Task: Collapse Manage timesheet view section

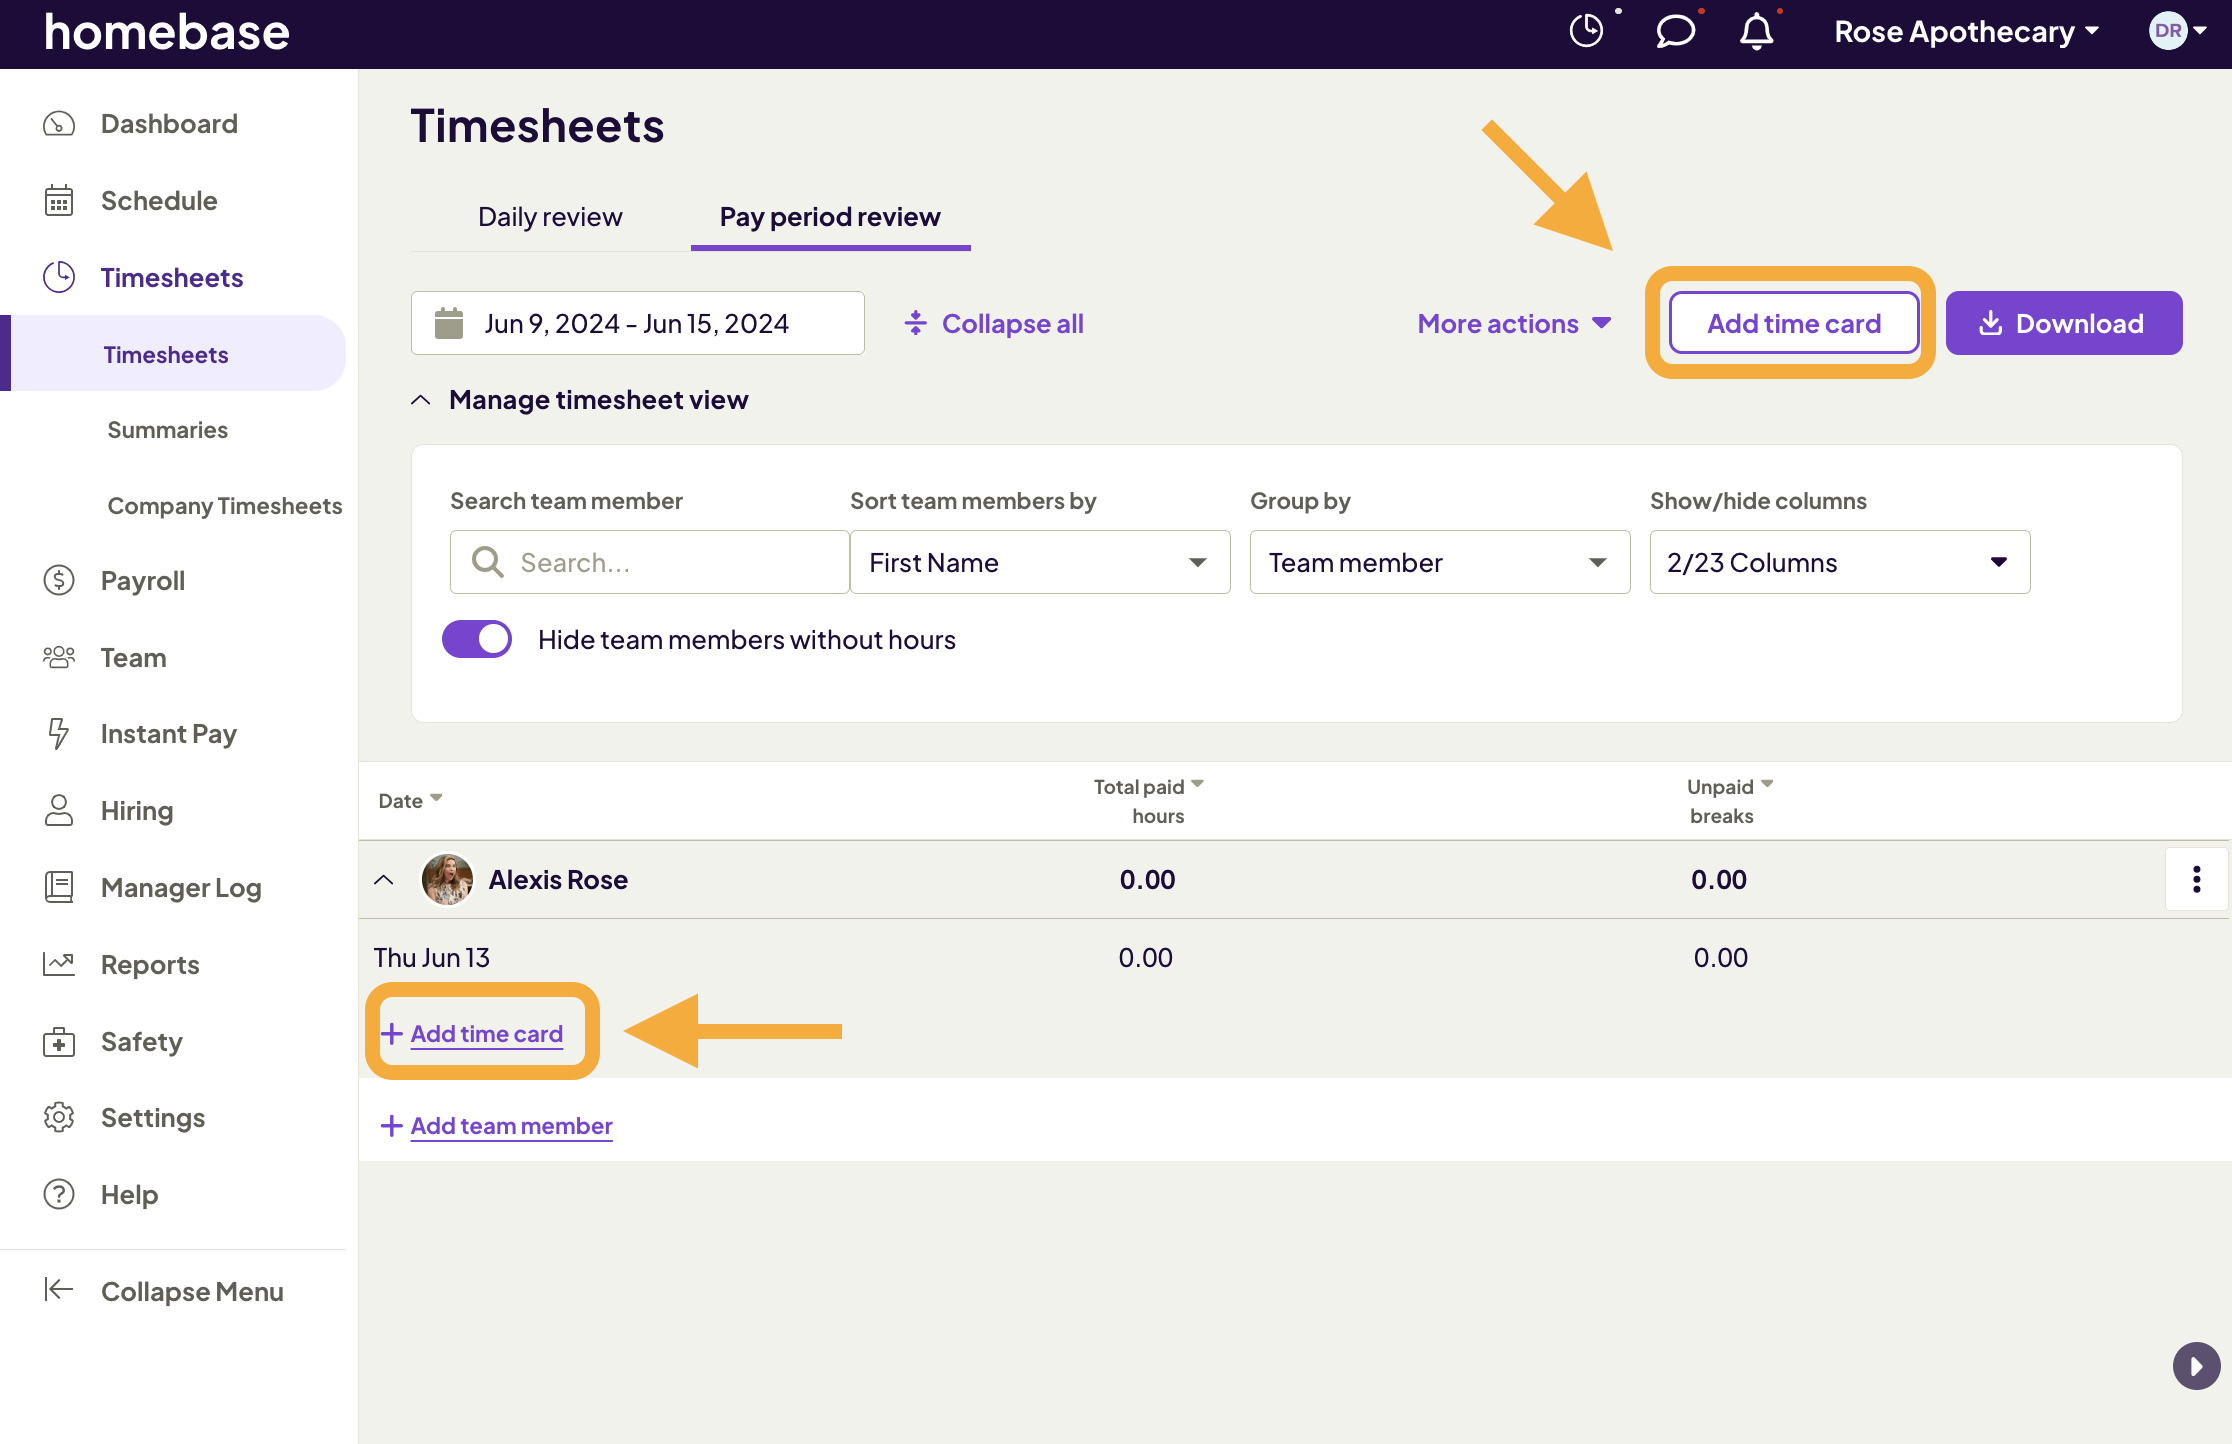Action: pos(421,400)
